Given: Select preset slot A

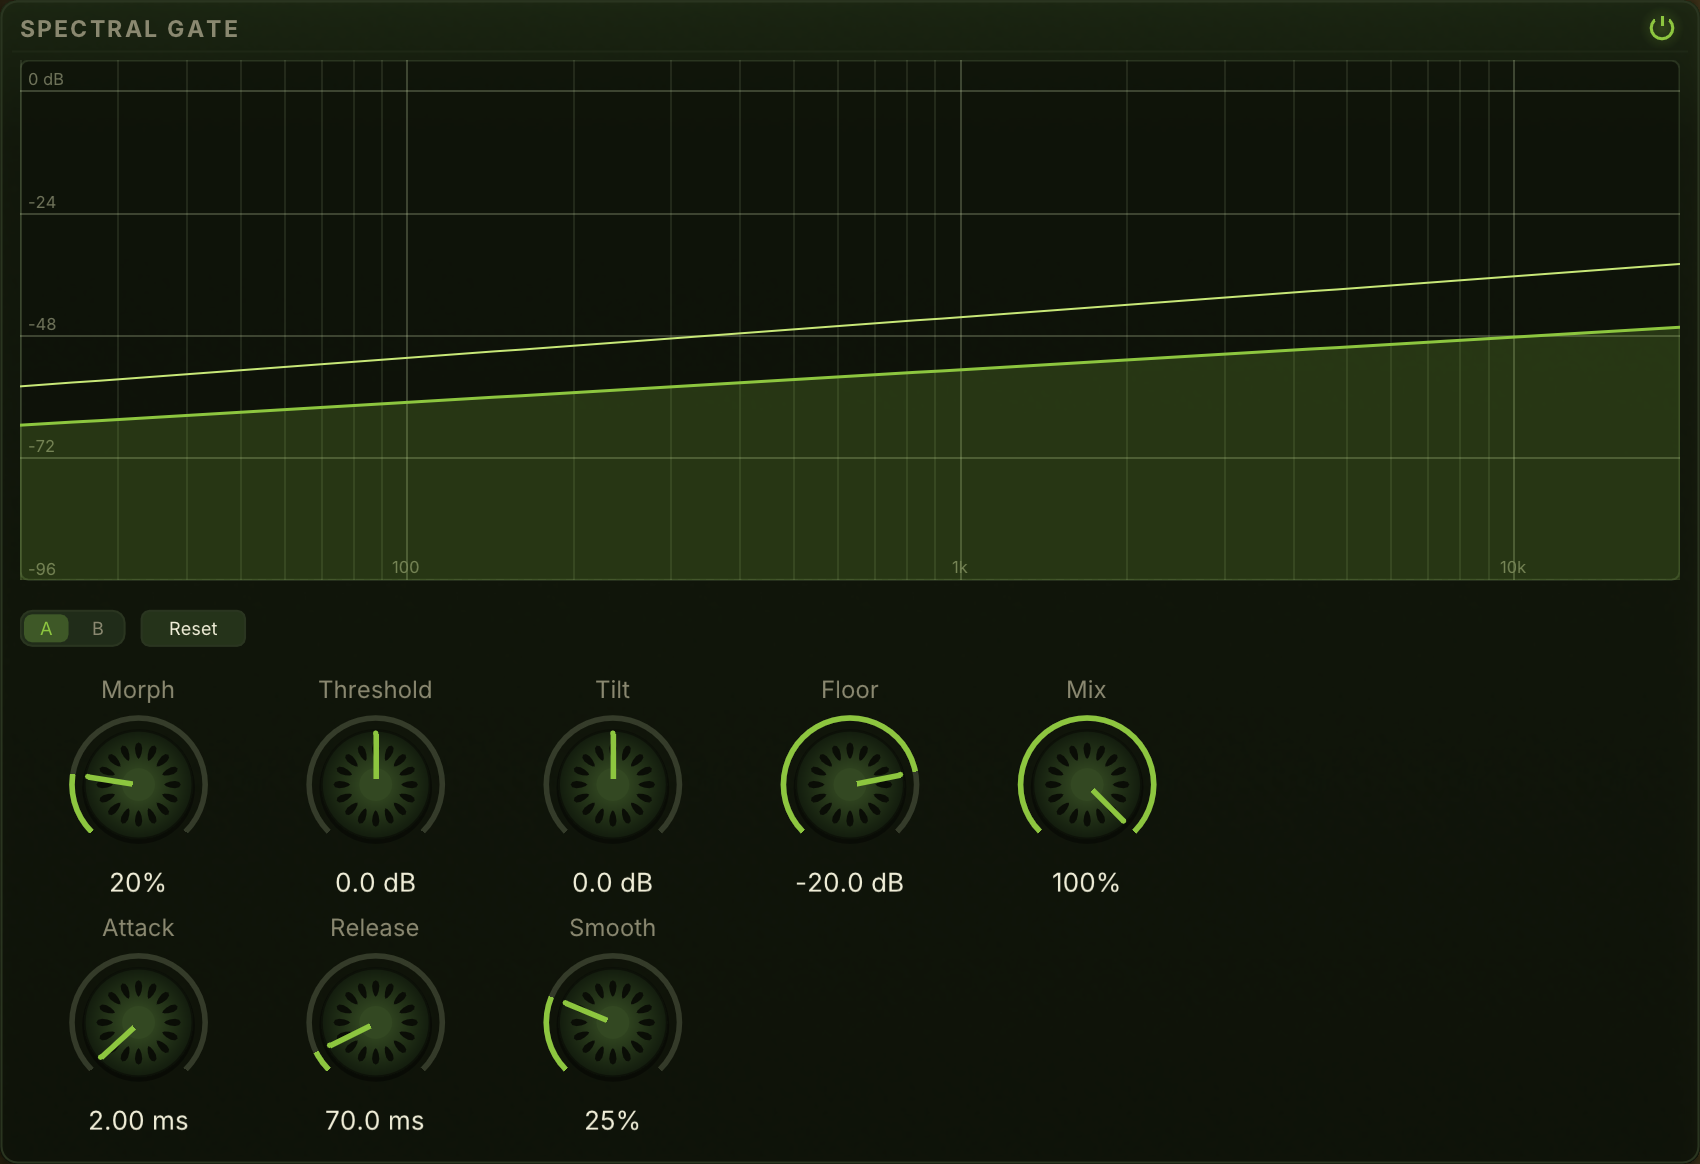Looking at the screenshot, I should coord(46,629).
